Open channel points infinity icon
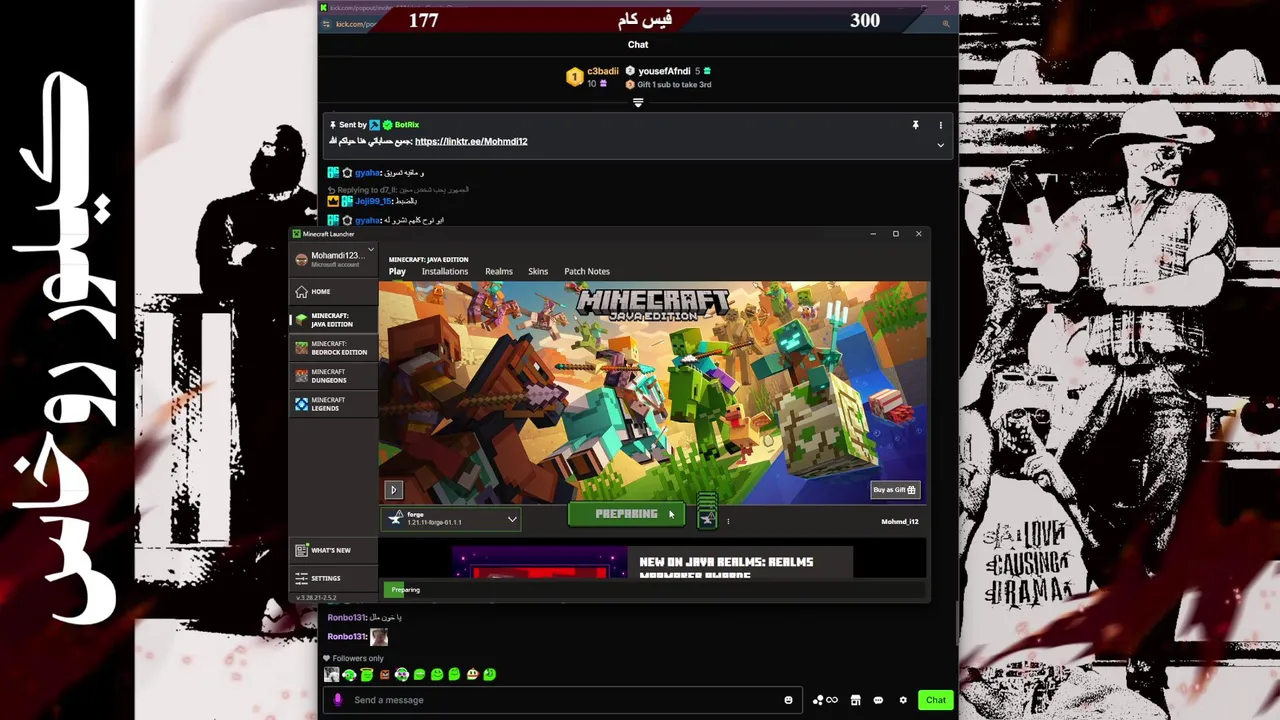The height and width of the screenshot is (720, 1280). coord(826,700)
